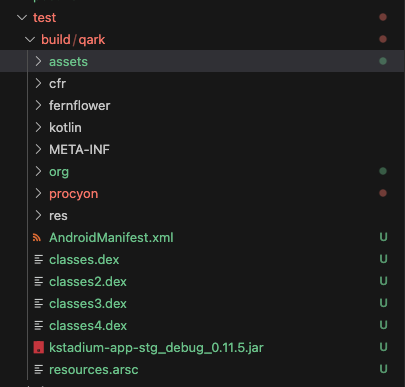Image resolution: width=405 pixels, height=387 pixels.
Task: Click the U badge on AndroidManifest.xml row
Action: pyautogui.click(x=383, y=237)
